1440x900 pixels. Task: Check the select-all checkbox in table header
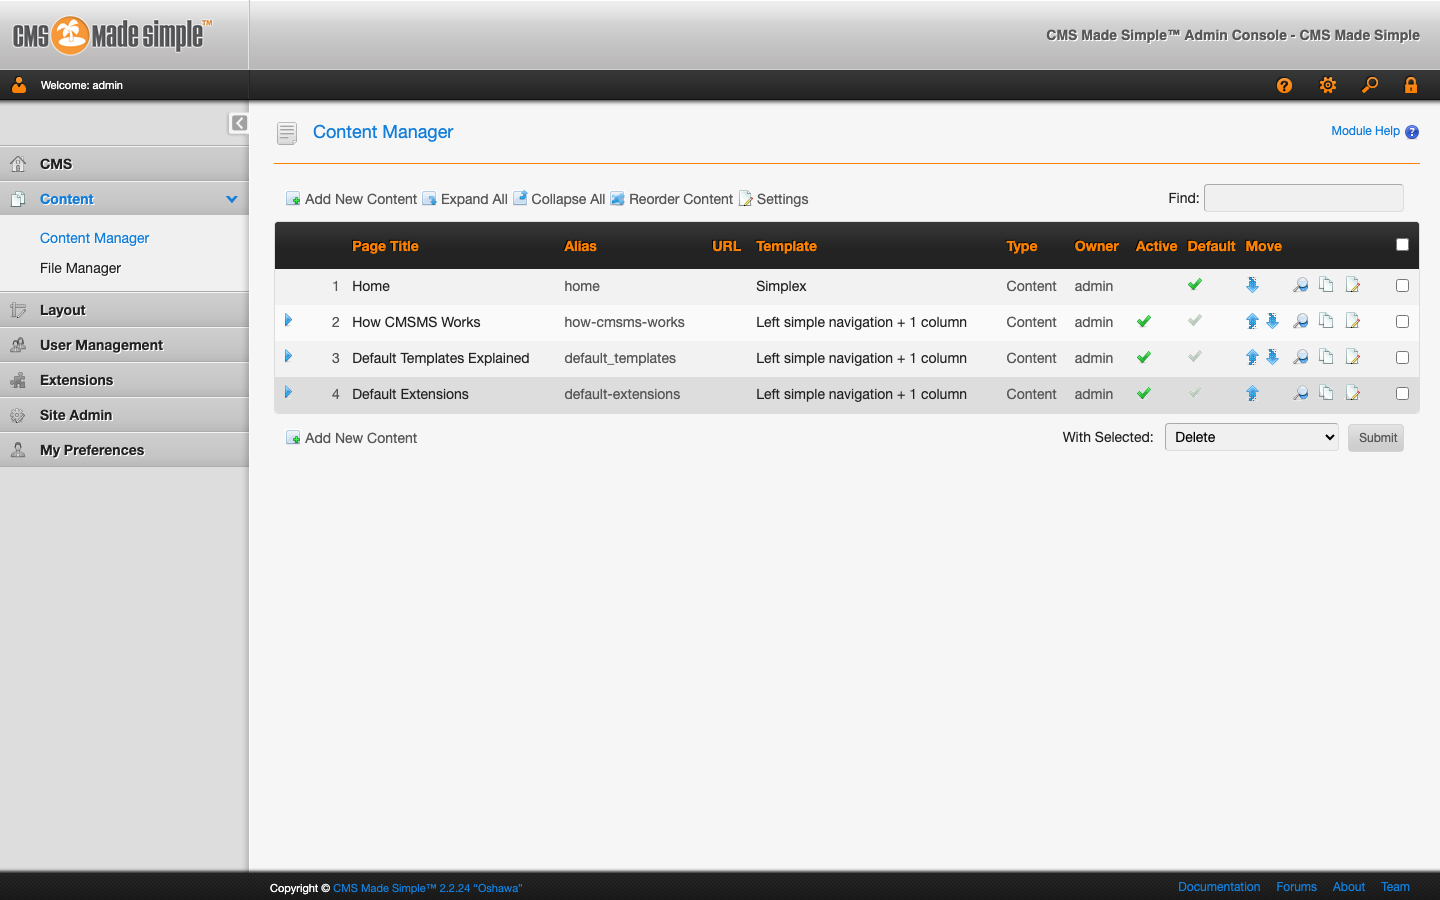click(1402, 245)
